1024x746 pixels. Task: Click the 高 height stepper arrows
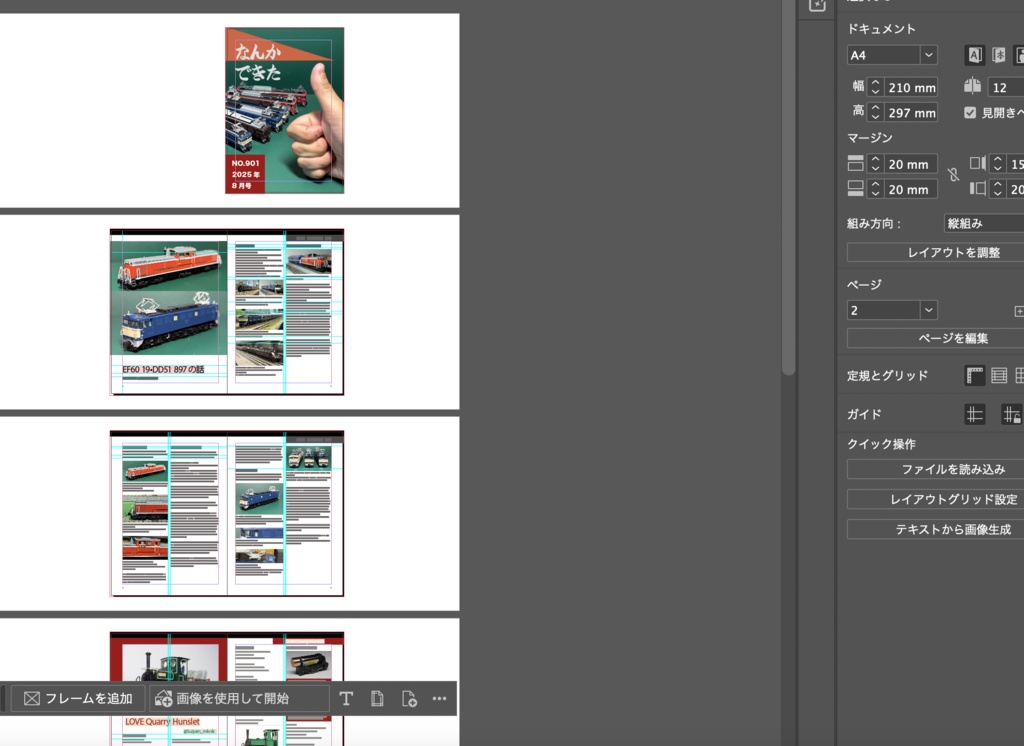coord(876,112)
